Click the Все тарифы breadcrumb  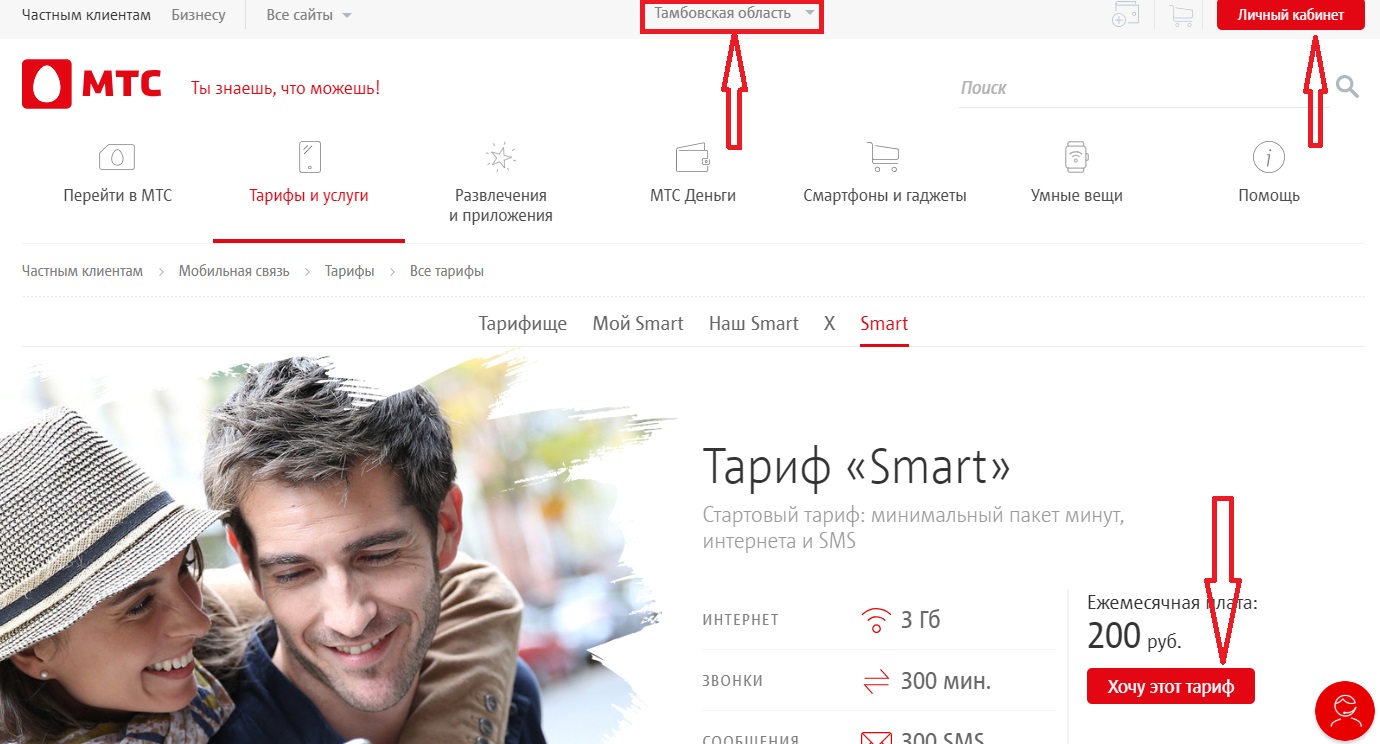447,271
